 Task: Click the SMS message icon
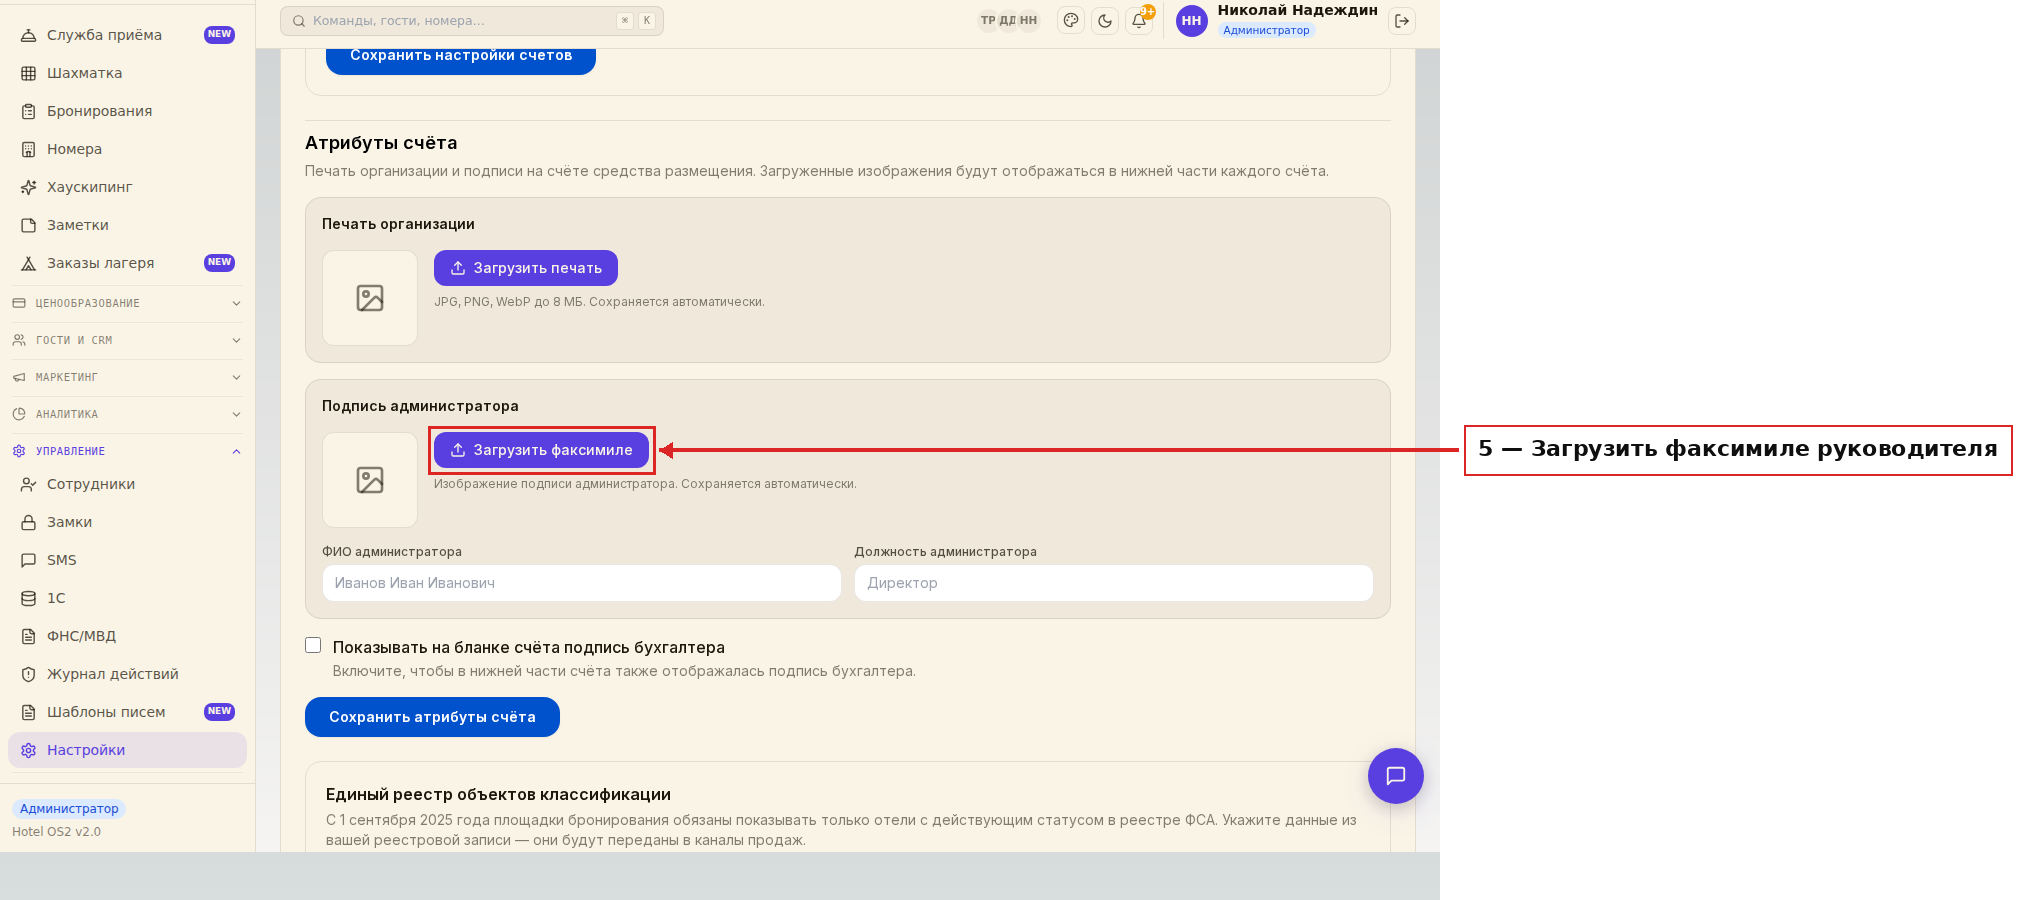[29, 560]
